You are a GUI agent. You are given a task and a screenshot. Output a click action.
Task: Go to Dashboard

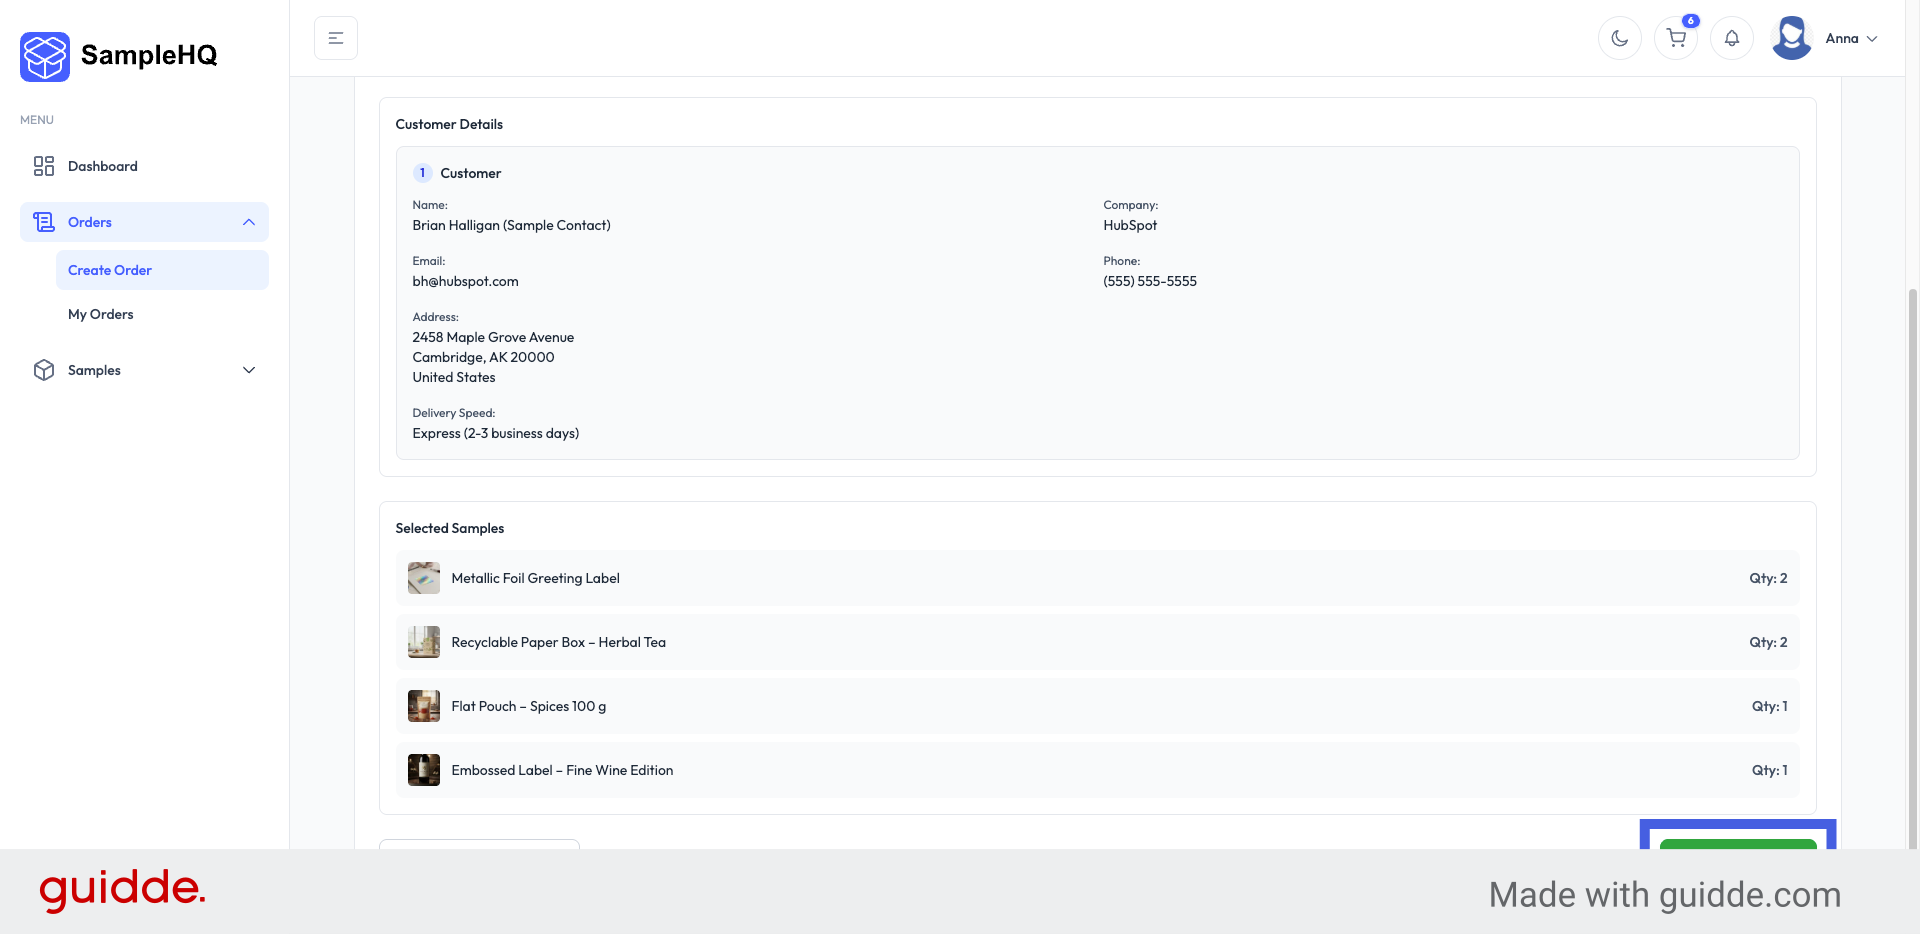(x=103, y=166)
